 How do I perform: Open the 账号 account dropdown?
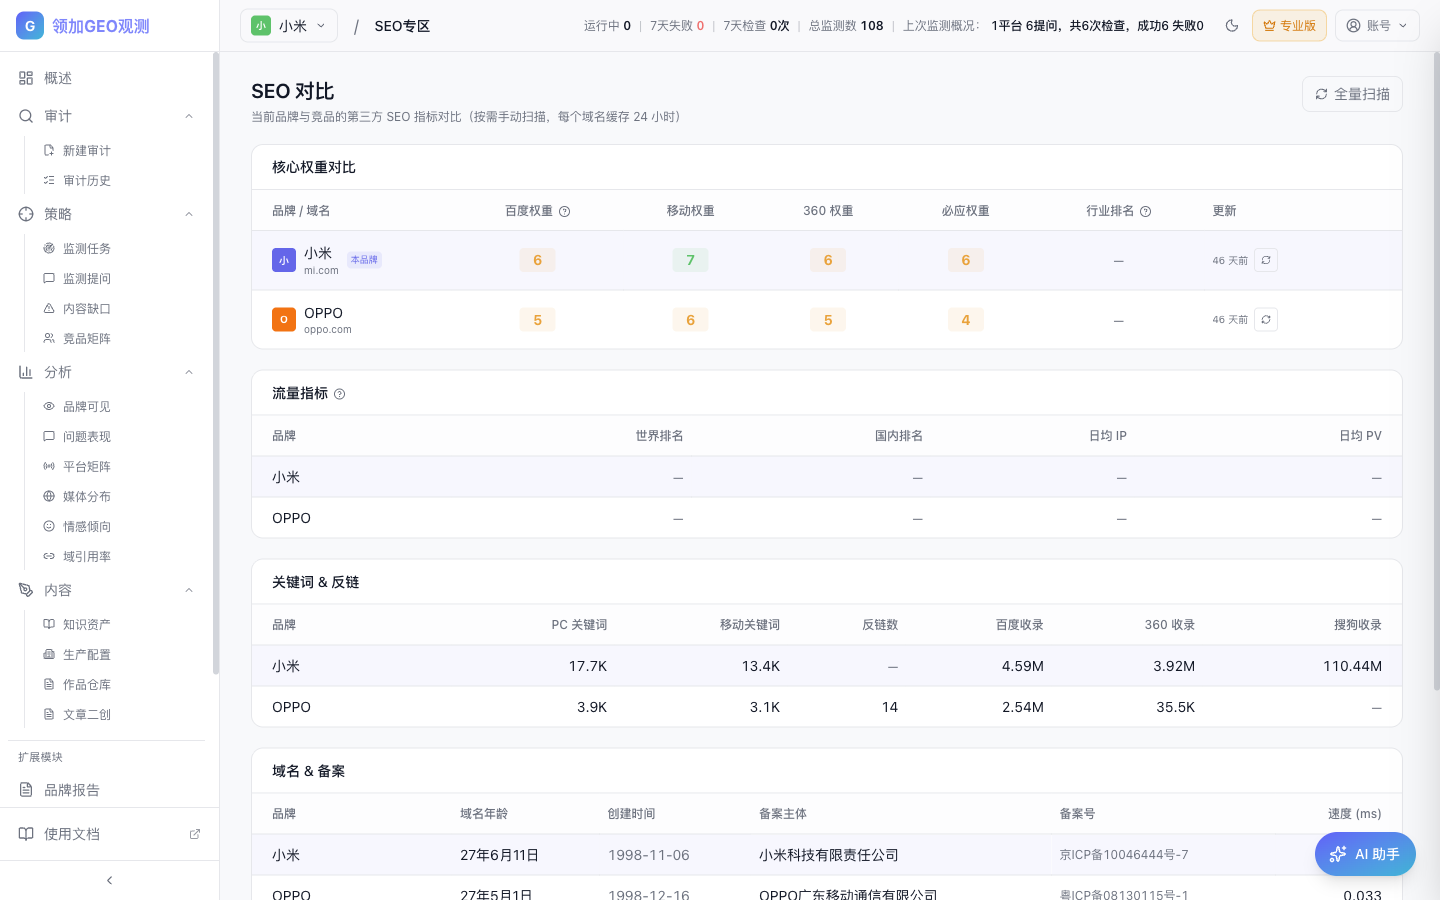pos(1377,26)
